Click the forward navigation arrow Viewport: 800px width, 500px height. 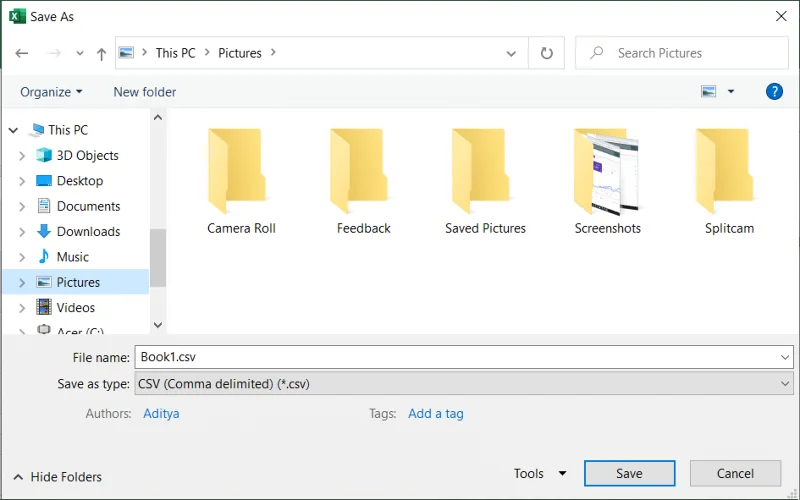click(x=54, y=53)
